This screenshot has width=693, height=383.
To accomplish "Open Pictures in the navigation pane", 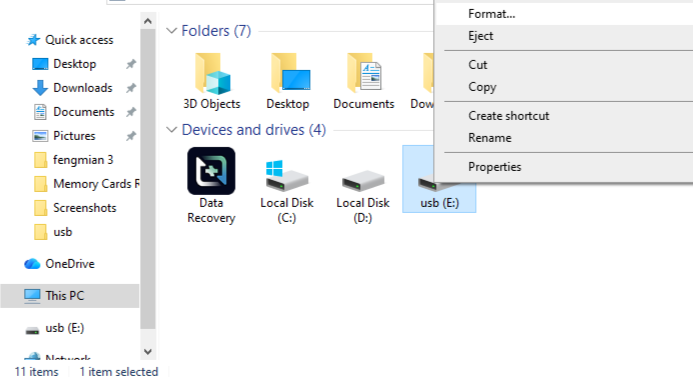I will point(74,136).
